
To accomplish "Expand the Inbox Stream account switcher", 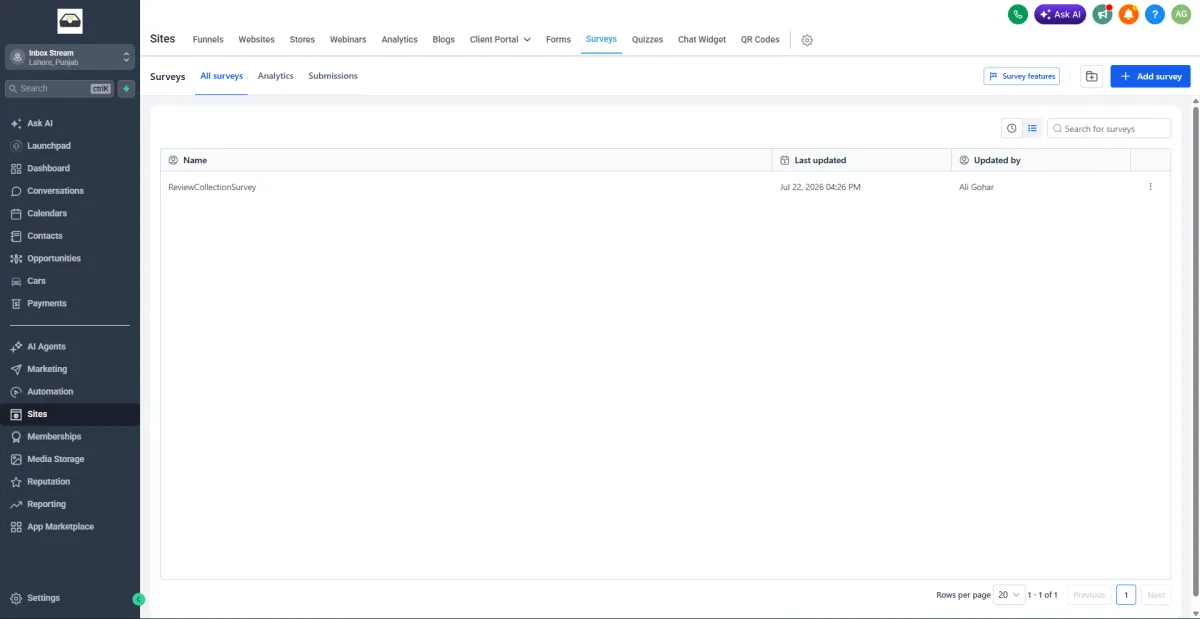I will [x=70, y=57].
